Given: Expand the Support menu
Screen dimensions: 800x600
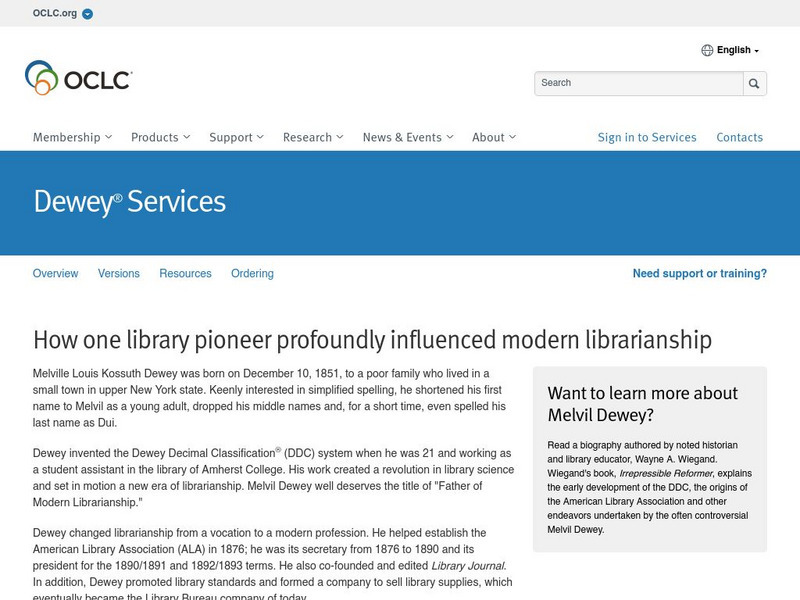Looking at the screenshot, I should [236, 137].
